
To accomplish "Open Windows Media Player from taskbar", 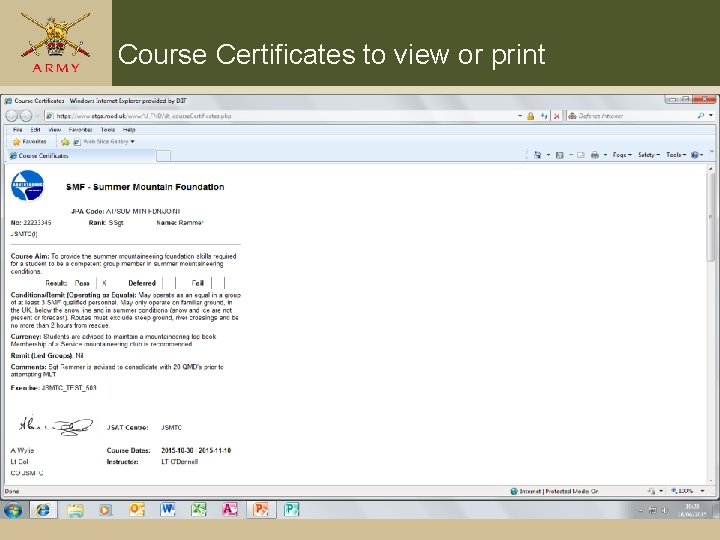I will (x=106, y=510).
